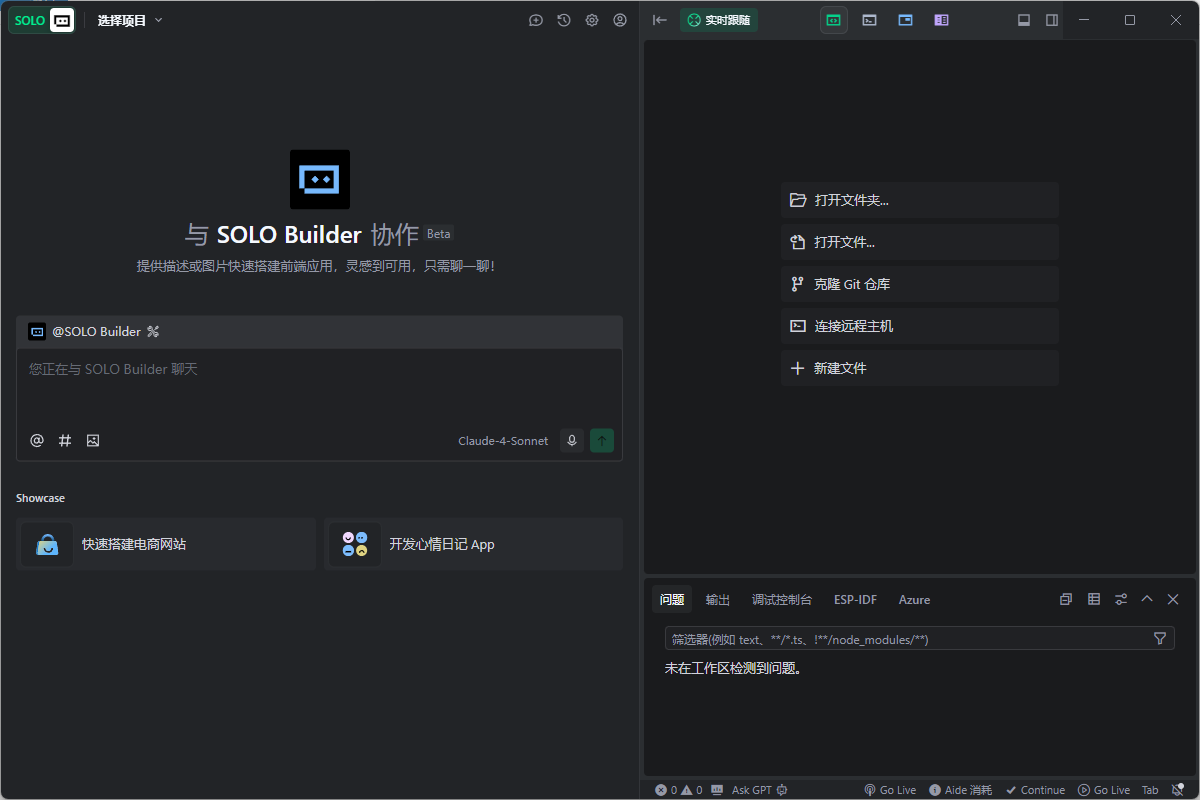The height and width of the screenshot is (800, 1200).
Task: Switch to the 问题 tab
Action: [x=672, y=600]
